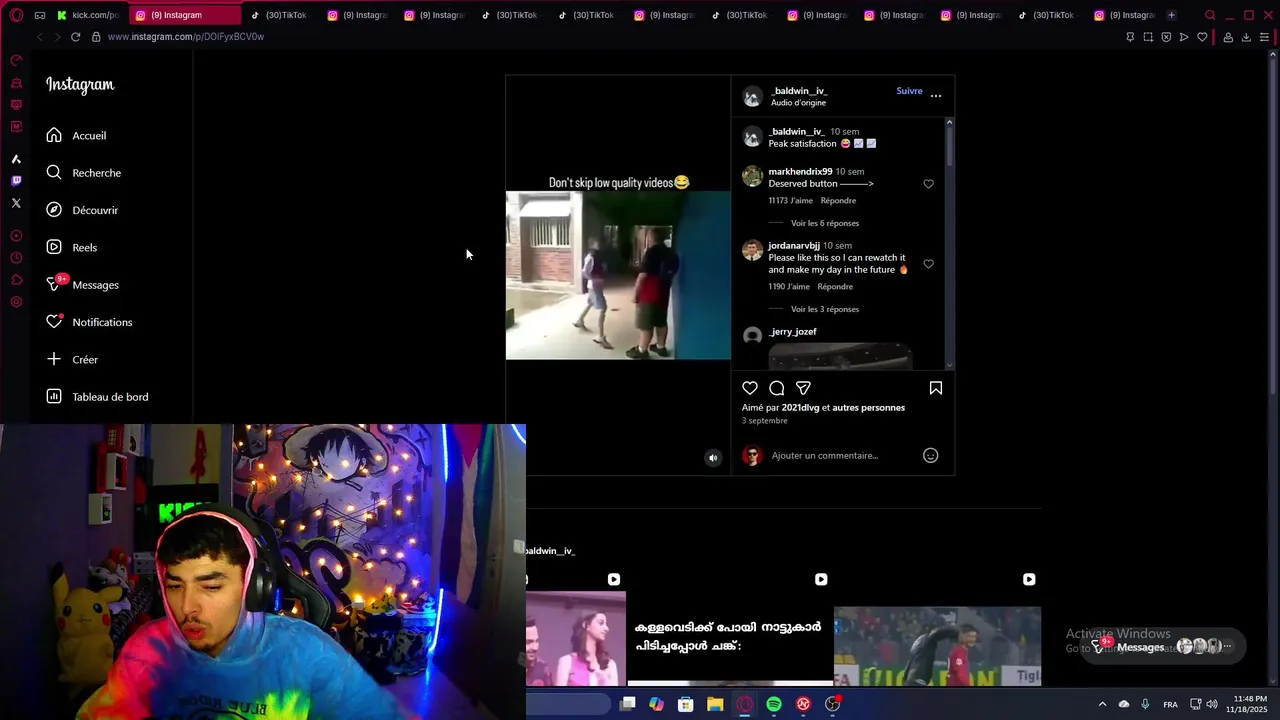This screenshot has height=720, width=1280.
Task: Open Spotify from the taskbar
Action: pyautogui.click(x=774, y=705)
